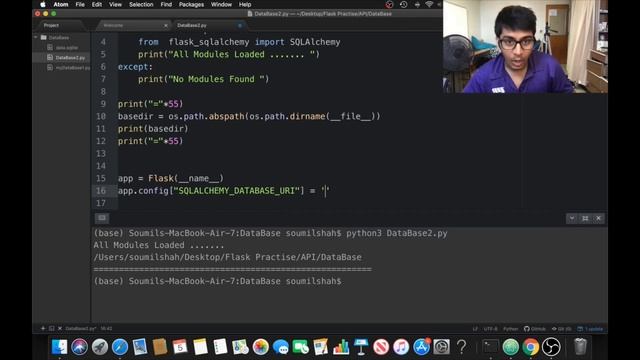Image resolution: width=640 pixels, height=360 pixels.
Task: Click the UTF-8 encoding in status bar
Action: pyautogui.click(x=490, y=329)
